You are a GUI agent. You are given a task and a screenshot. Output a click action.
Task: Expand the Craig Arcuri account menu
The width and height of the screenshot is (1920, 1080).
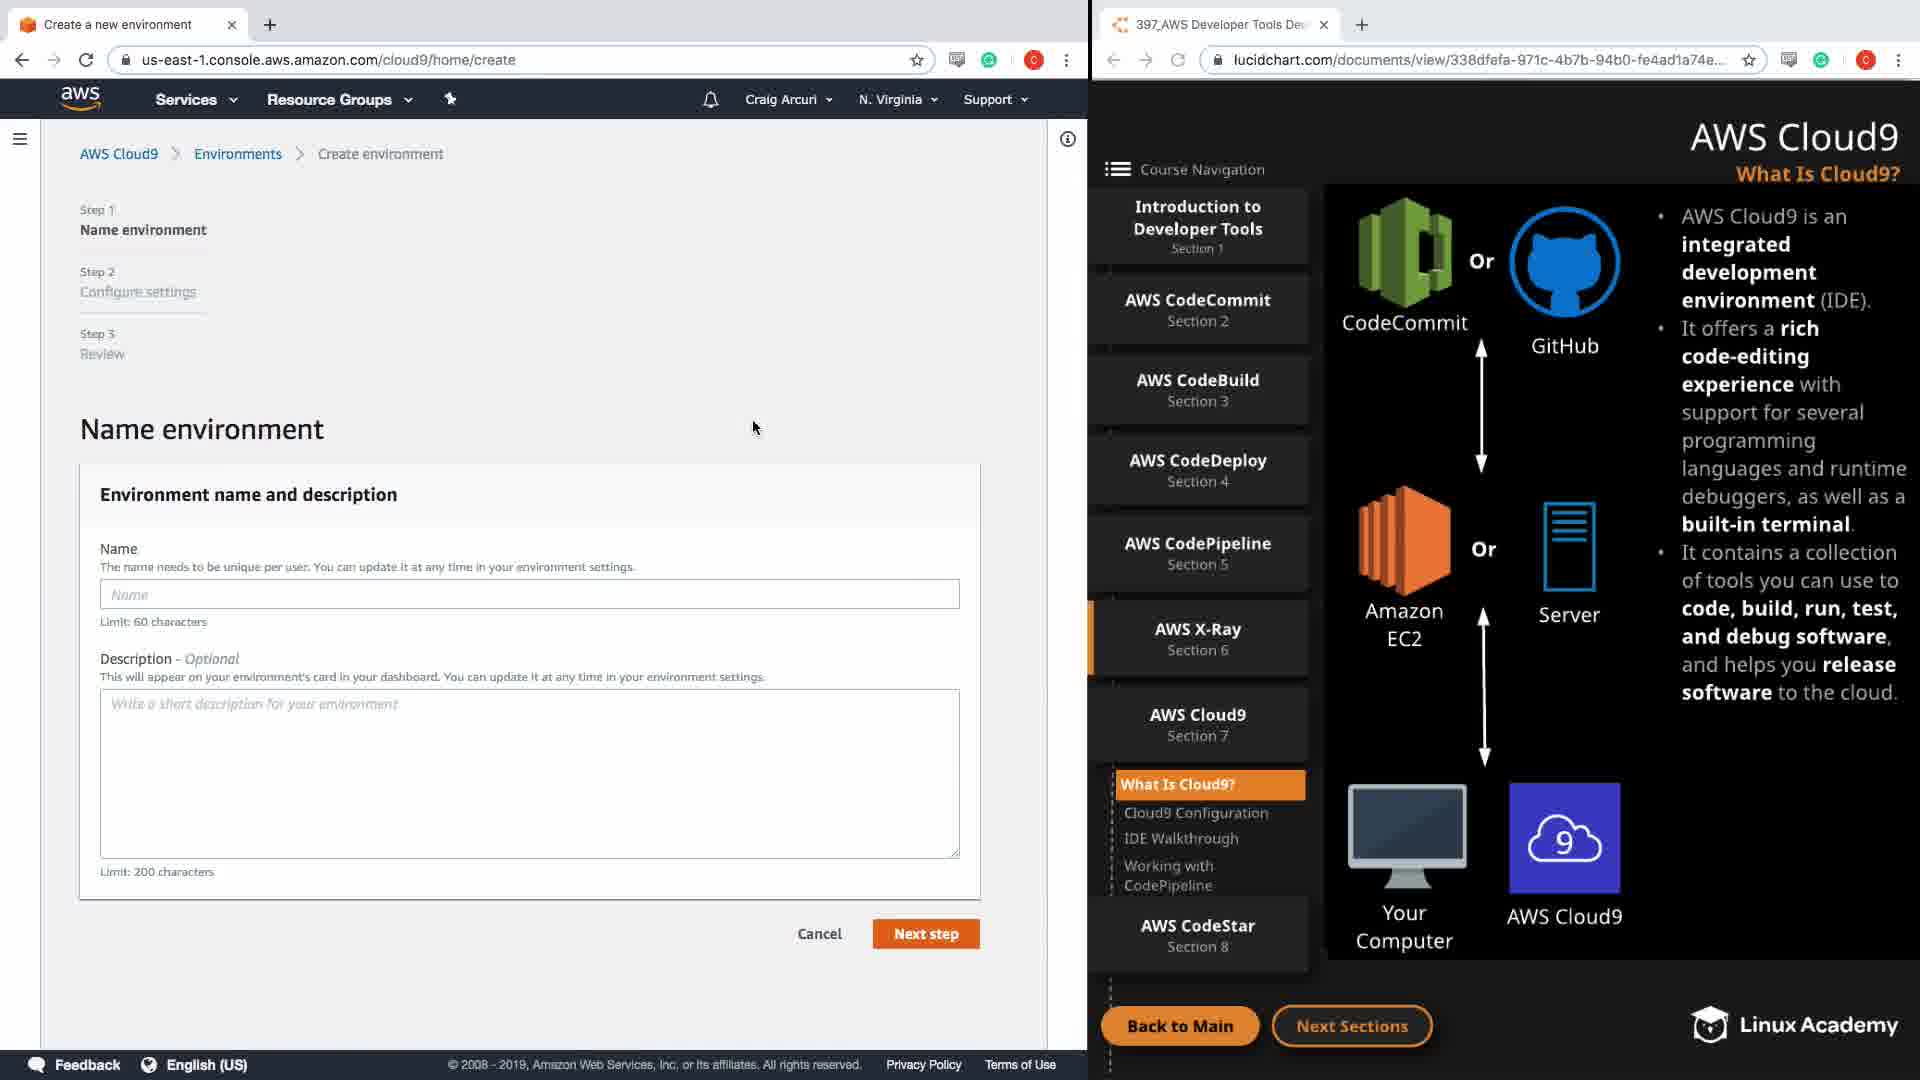pyautogui.click(x=788, y=100)
